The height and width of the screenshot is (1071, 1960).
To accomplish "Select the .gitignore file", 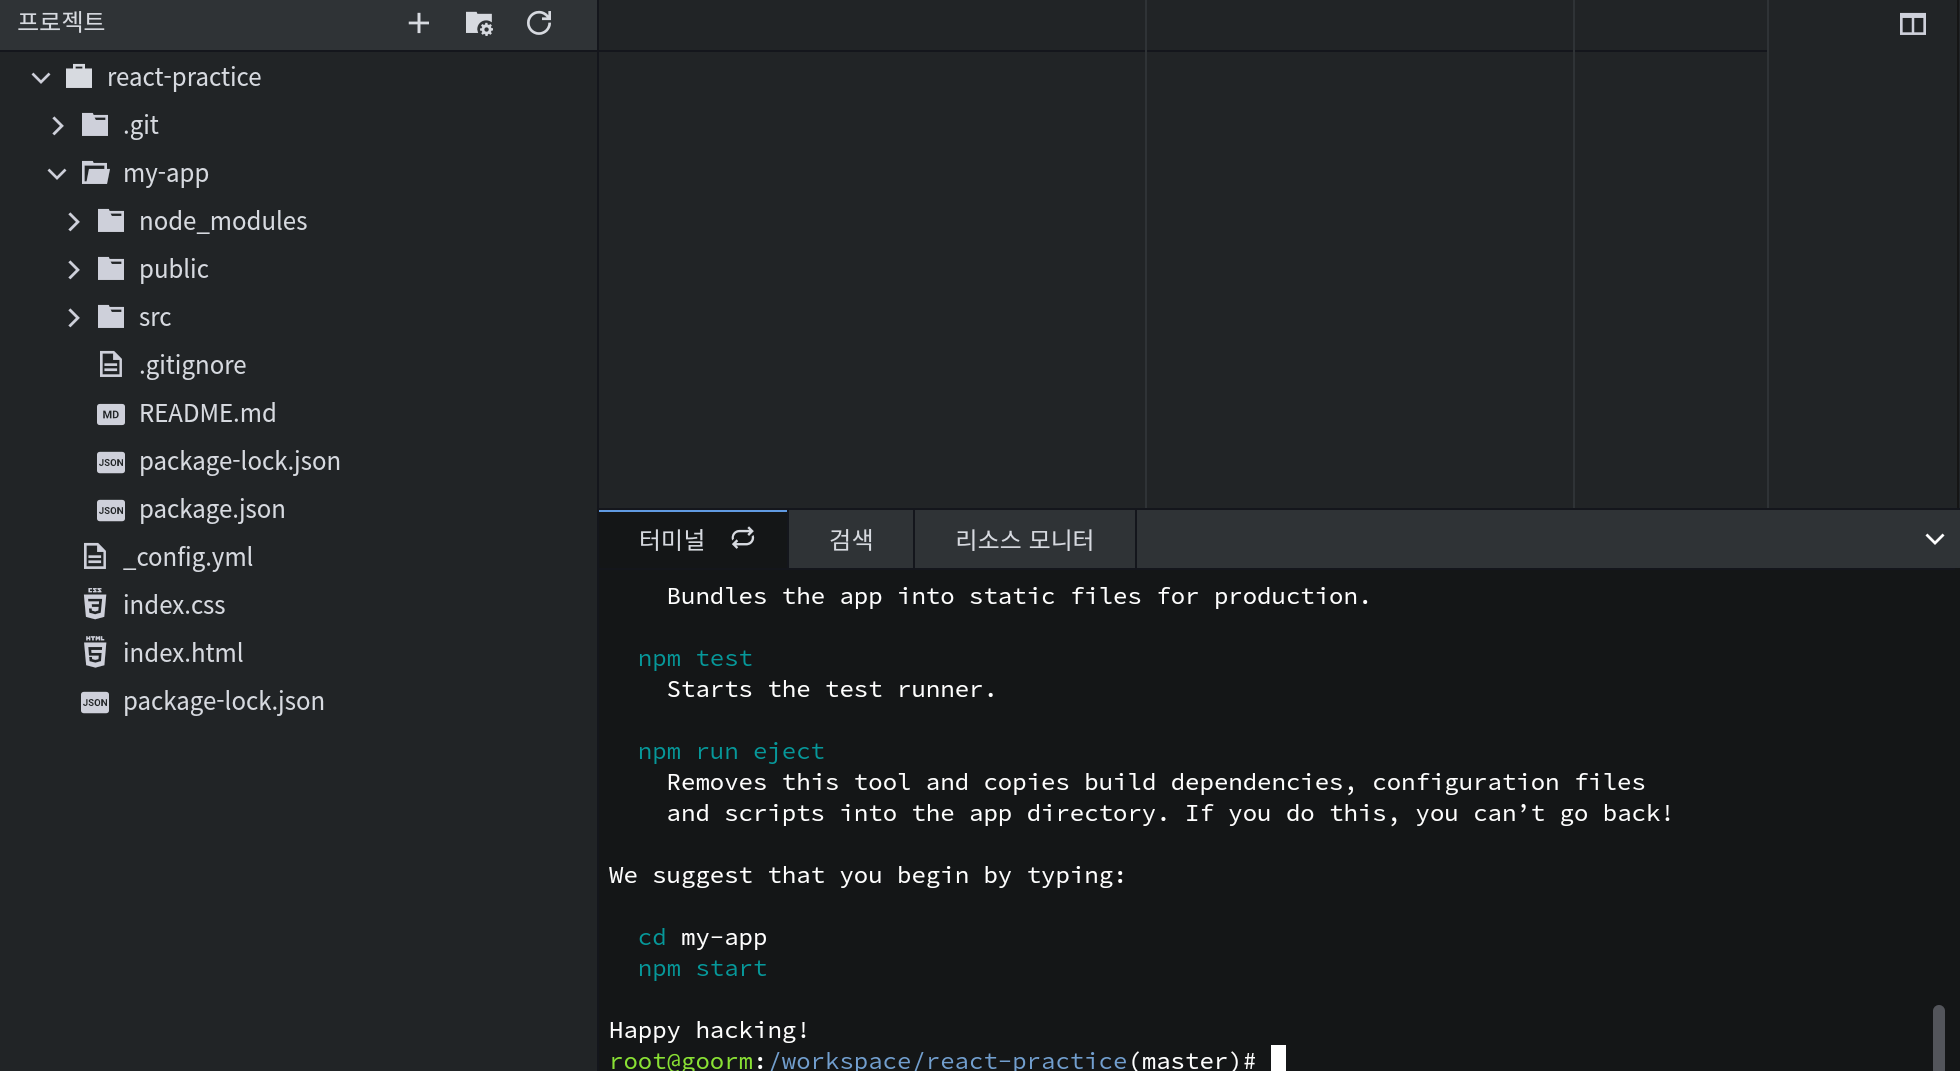I will pyautogui.click(x=192, y=365).
